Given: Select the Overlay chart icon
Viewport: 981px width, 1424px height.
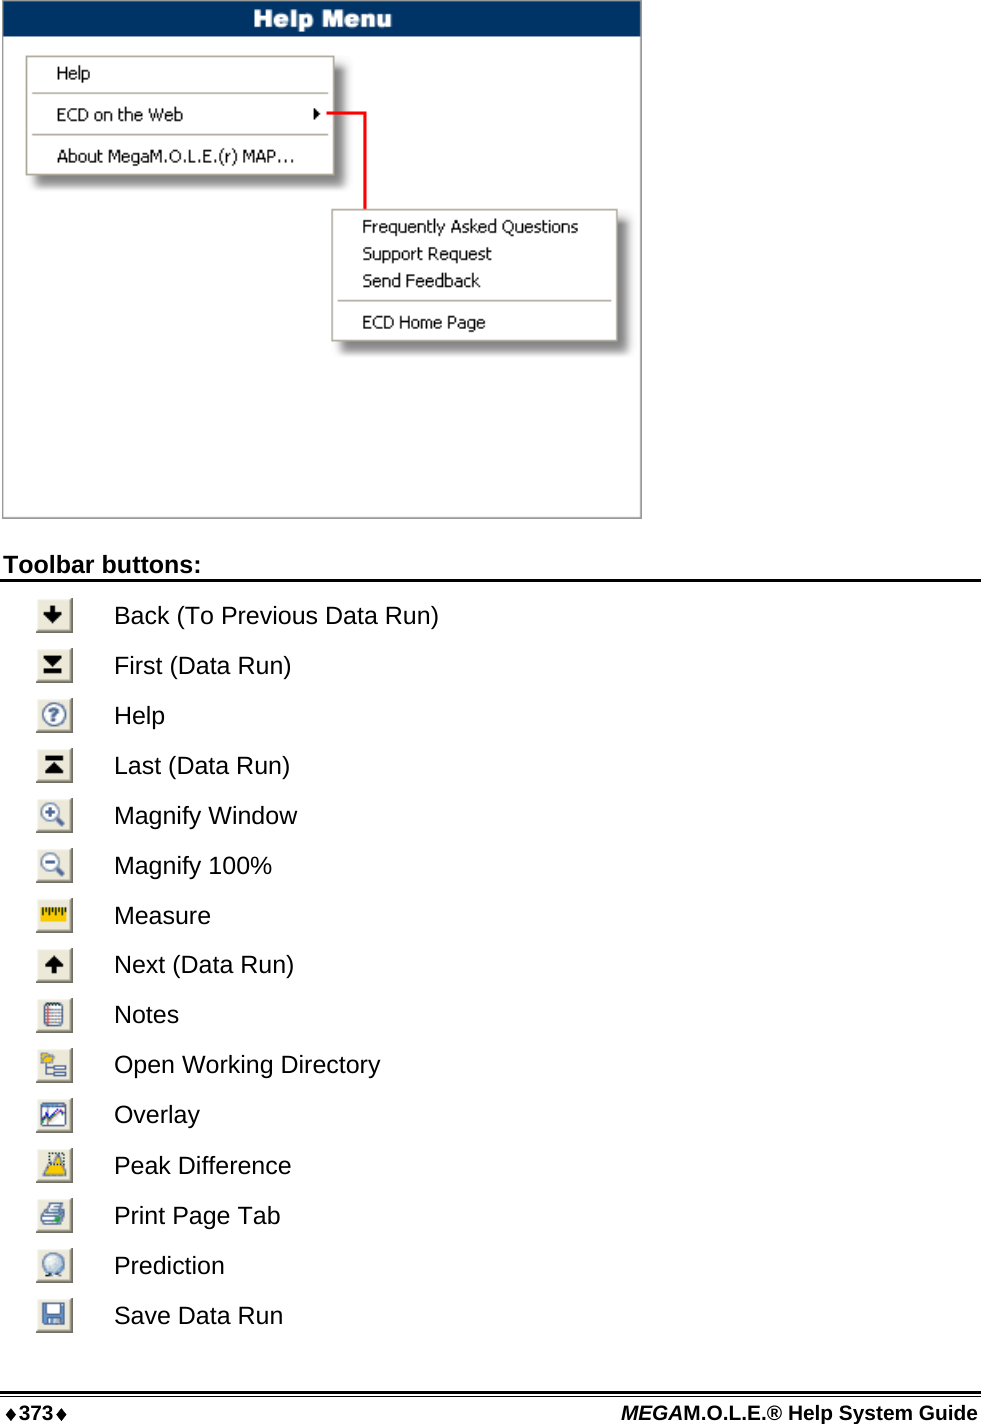Looking at the screenshot, I should pos(54,1115).
